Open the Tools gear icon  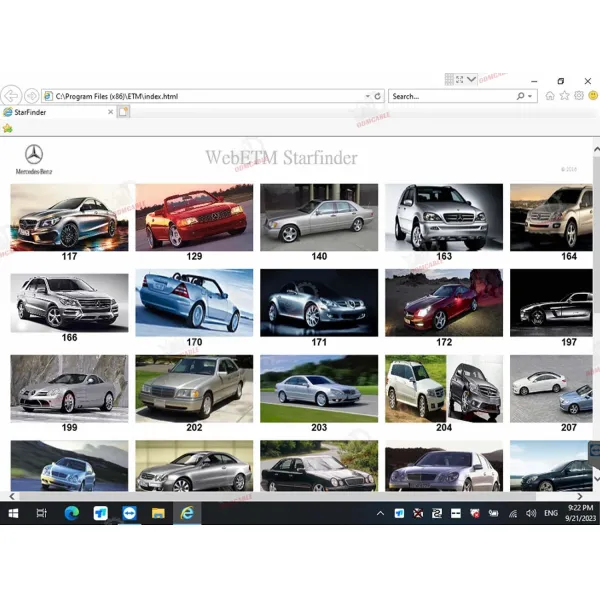(x=579, y=96)
